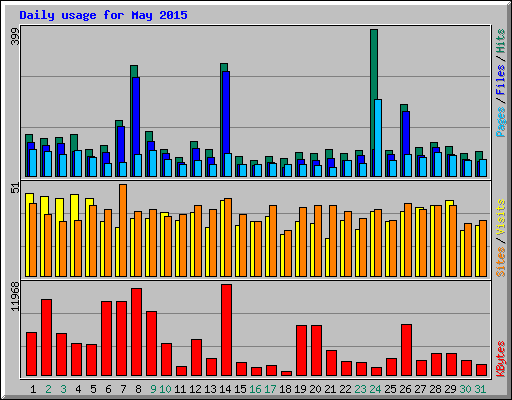Select the red KBytes bar for day 8
Screen dimensions: 512x400
point(136,332)
